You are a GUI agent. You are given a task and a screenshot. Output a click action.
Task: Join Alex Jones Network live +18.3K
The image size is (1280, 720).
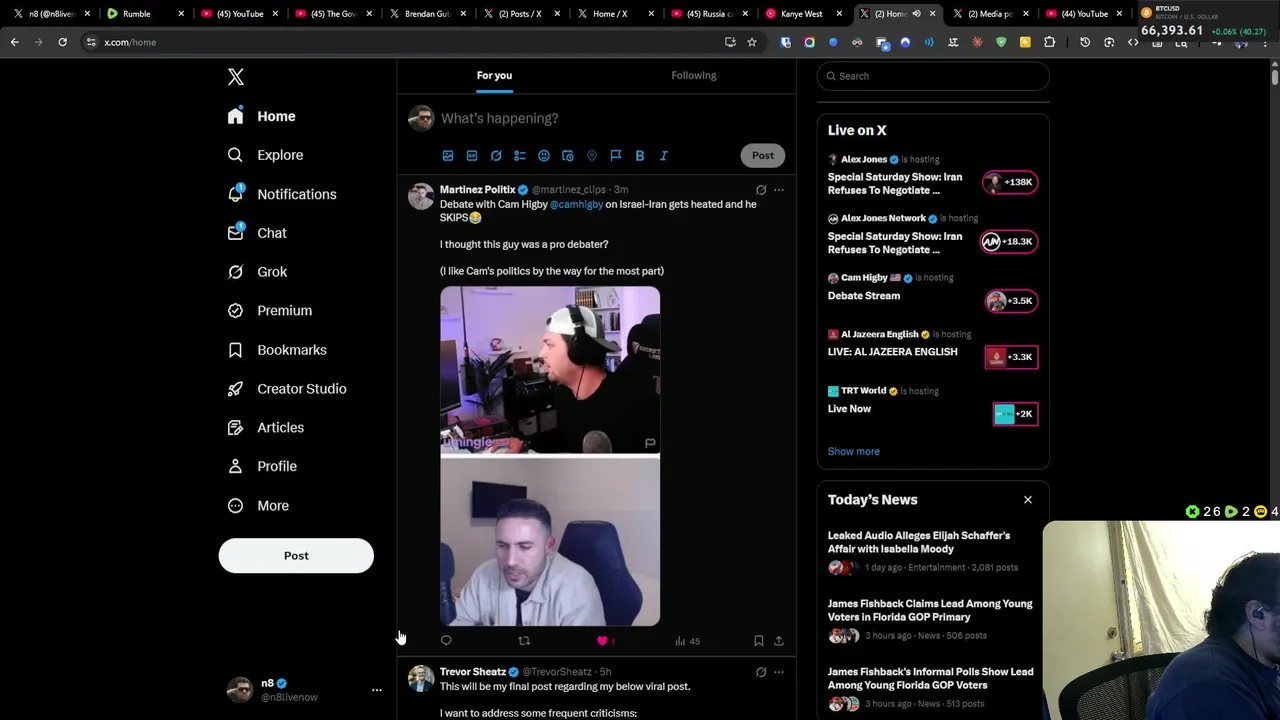(1008, 242)
